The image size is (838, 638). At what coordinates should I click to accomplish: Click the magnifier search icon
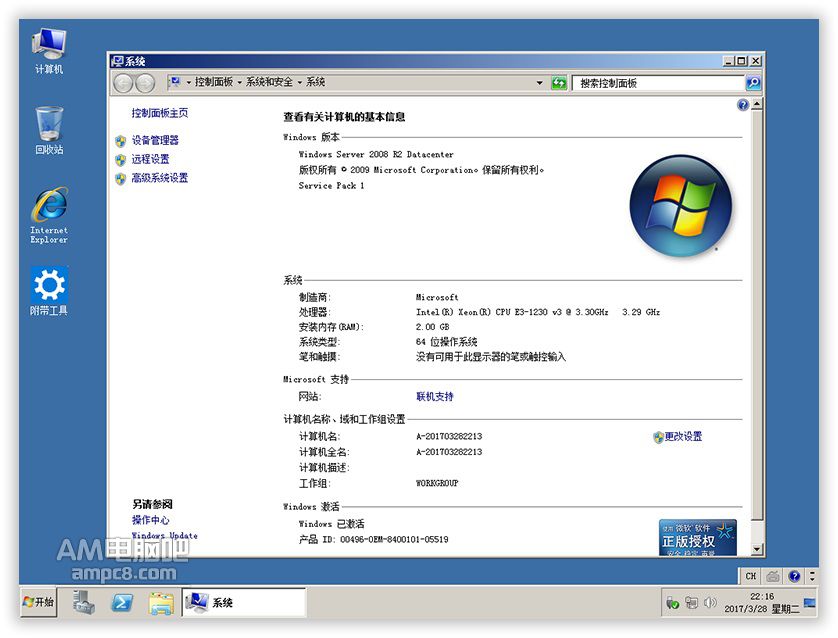point(752,83)
